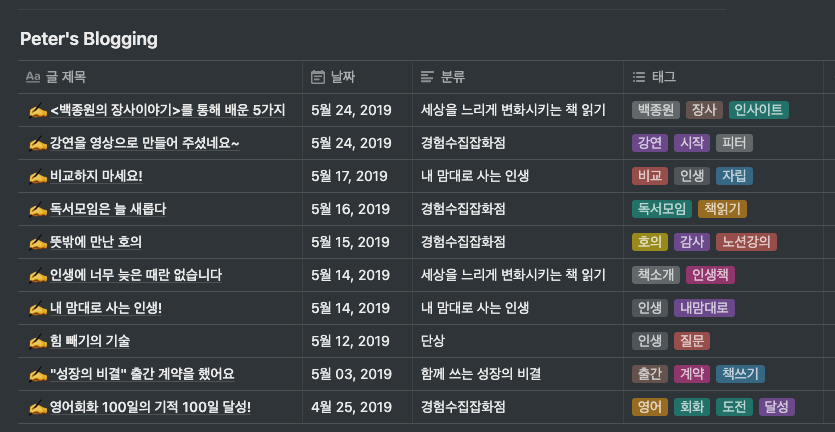This screenshot has width=835, height=432.
Task: Click the Peter's Blogging database title
Action: [x=88, y=39]
